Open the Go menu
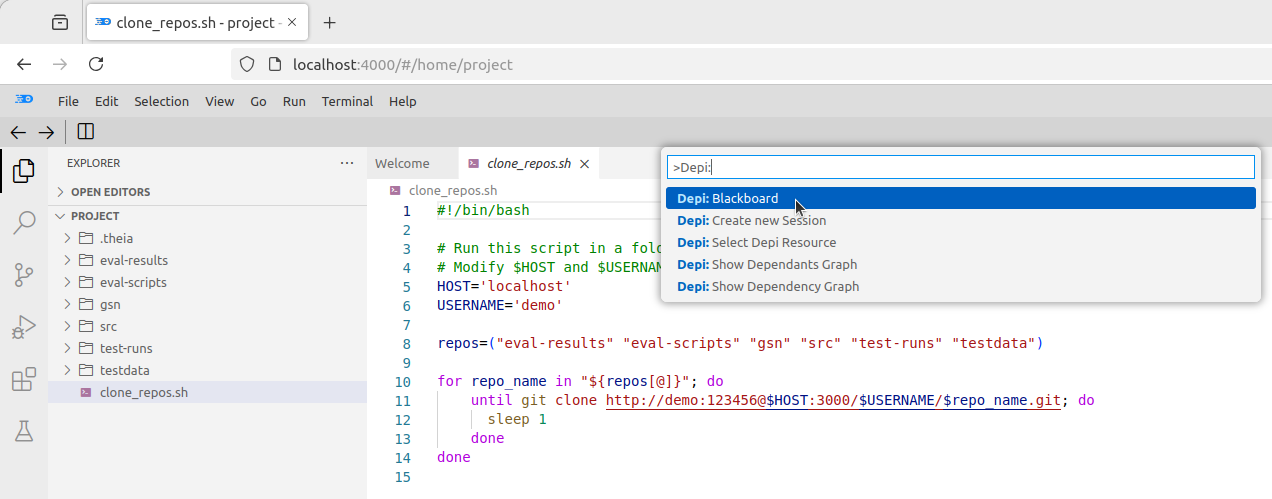 coord(258,101)
